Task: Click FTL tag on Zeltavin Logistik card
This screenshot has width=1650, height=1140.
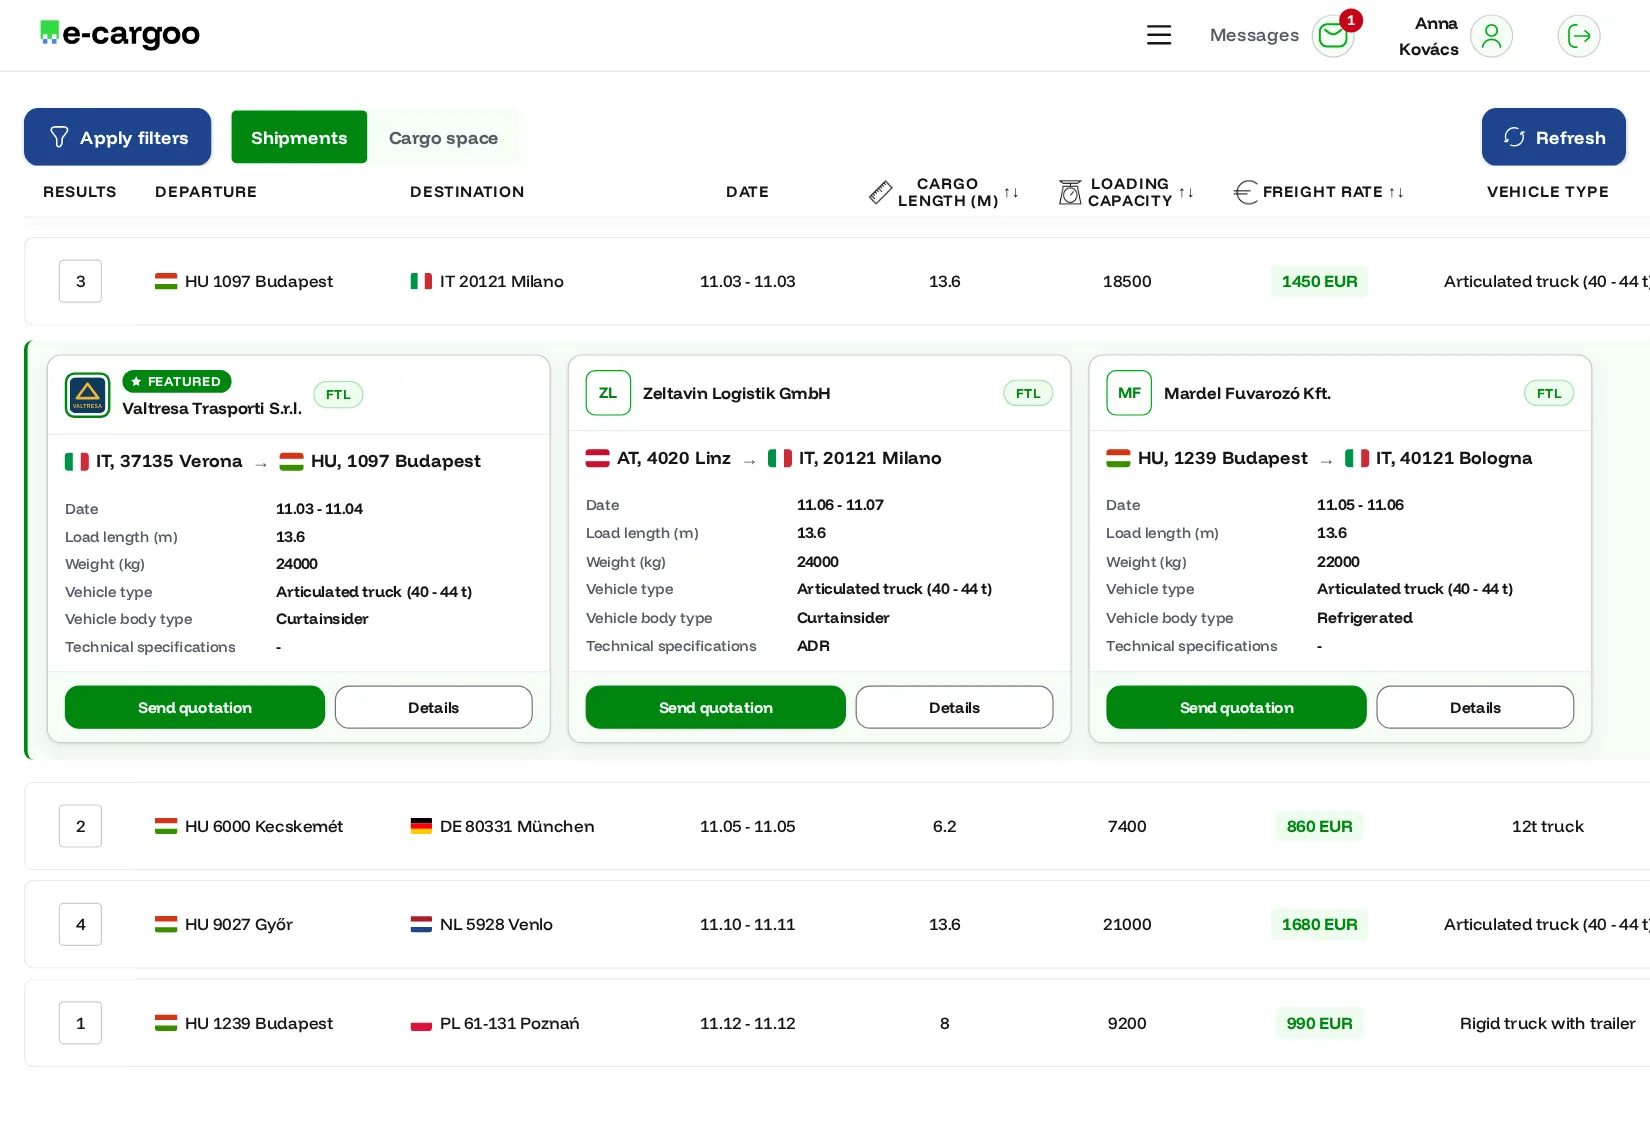Action: pyautogui.click(x=1028, y=393)
